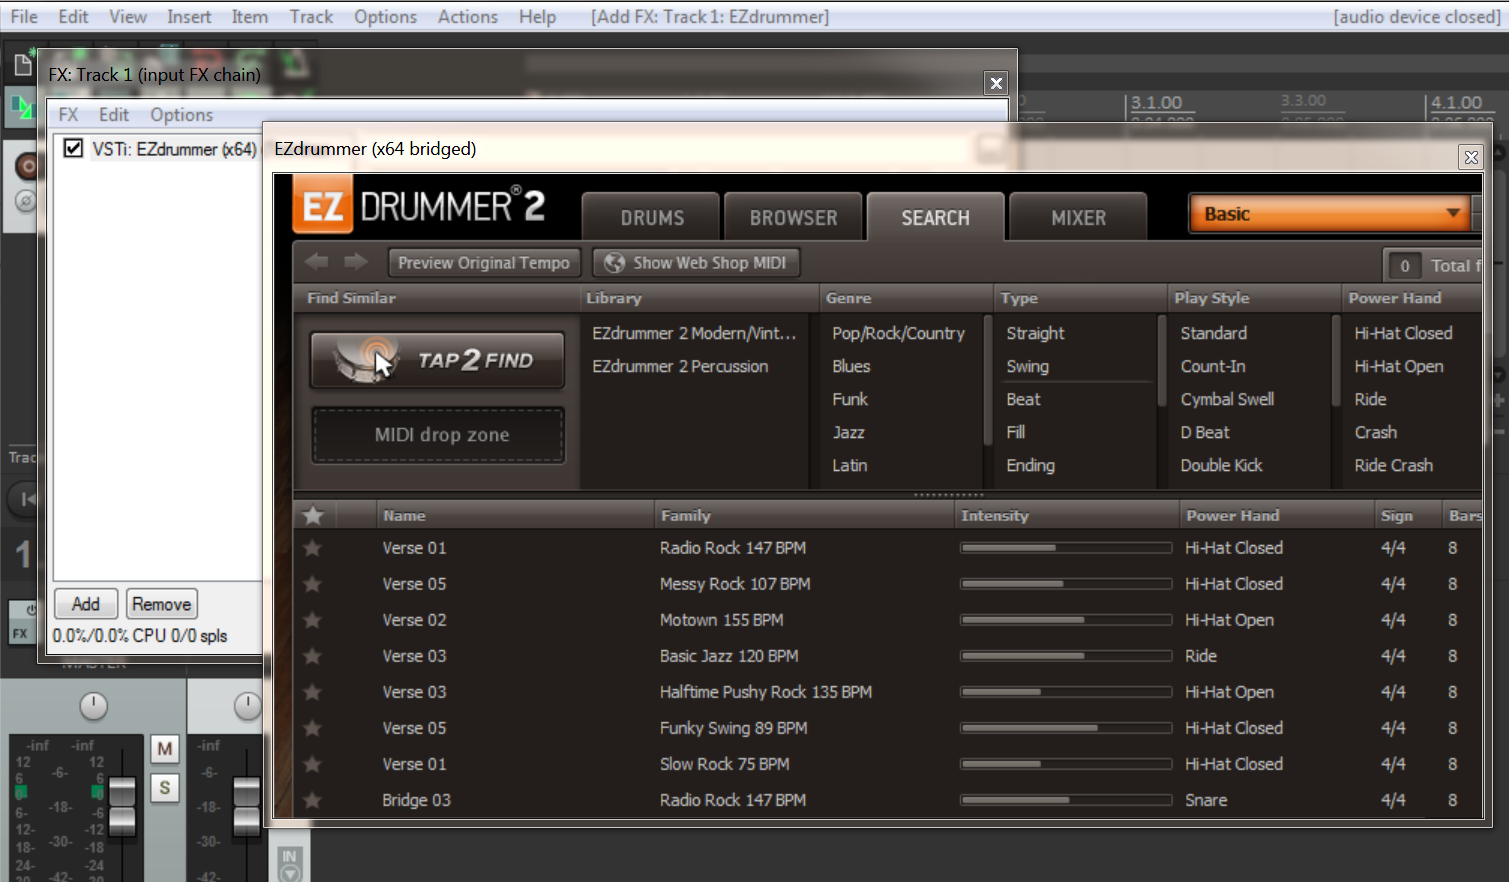Select Swing type filter
This screenshot has width=1509, height=882.
pyautogui.click(x=1027, y=366)
